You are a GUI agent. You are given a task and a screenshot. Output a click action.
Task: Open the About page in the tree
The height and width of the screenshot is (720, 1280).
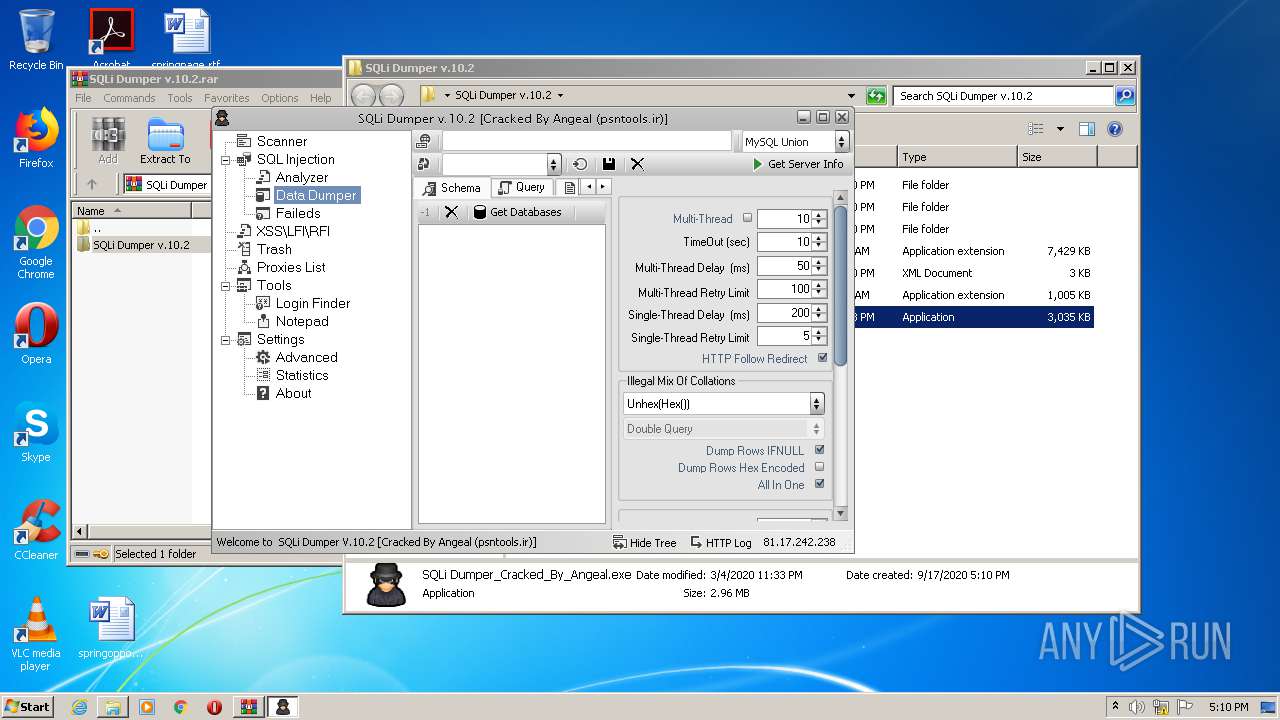293,393
